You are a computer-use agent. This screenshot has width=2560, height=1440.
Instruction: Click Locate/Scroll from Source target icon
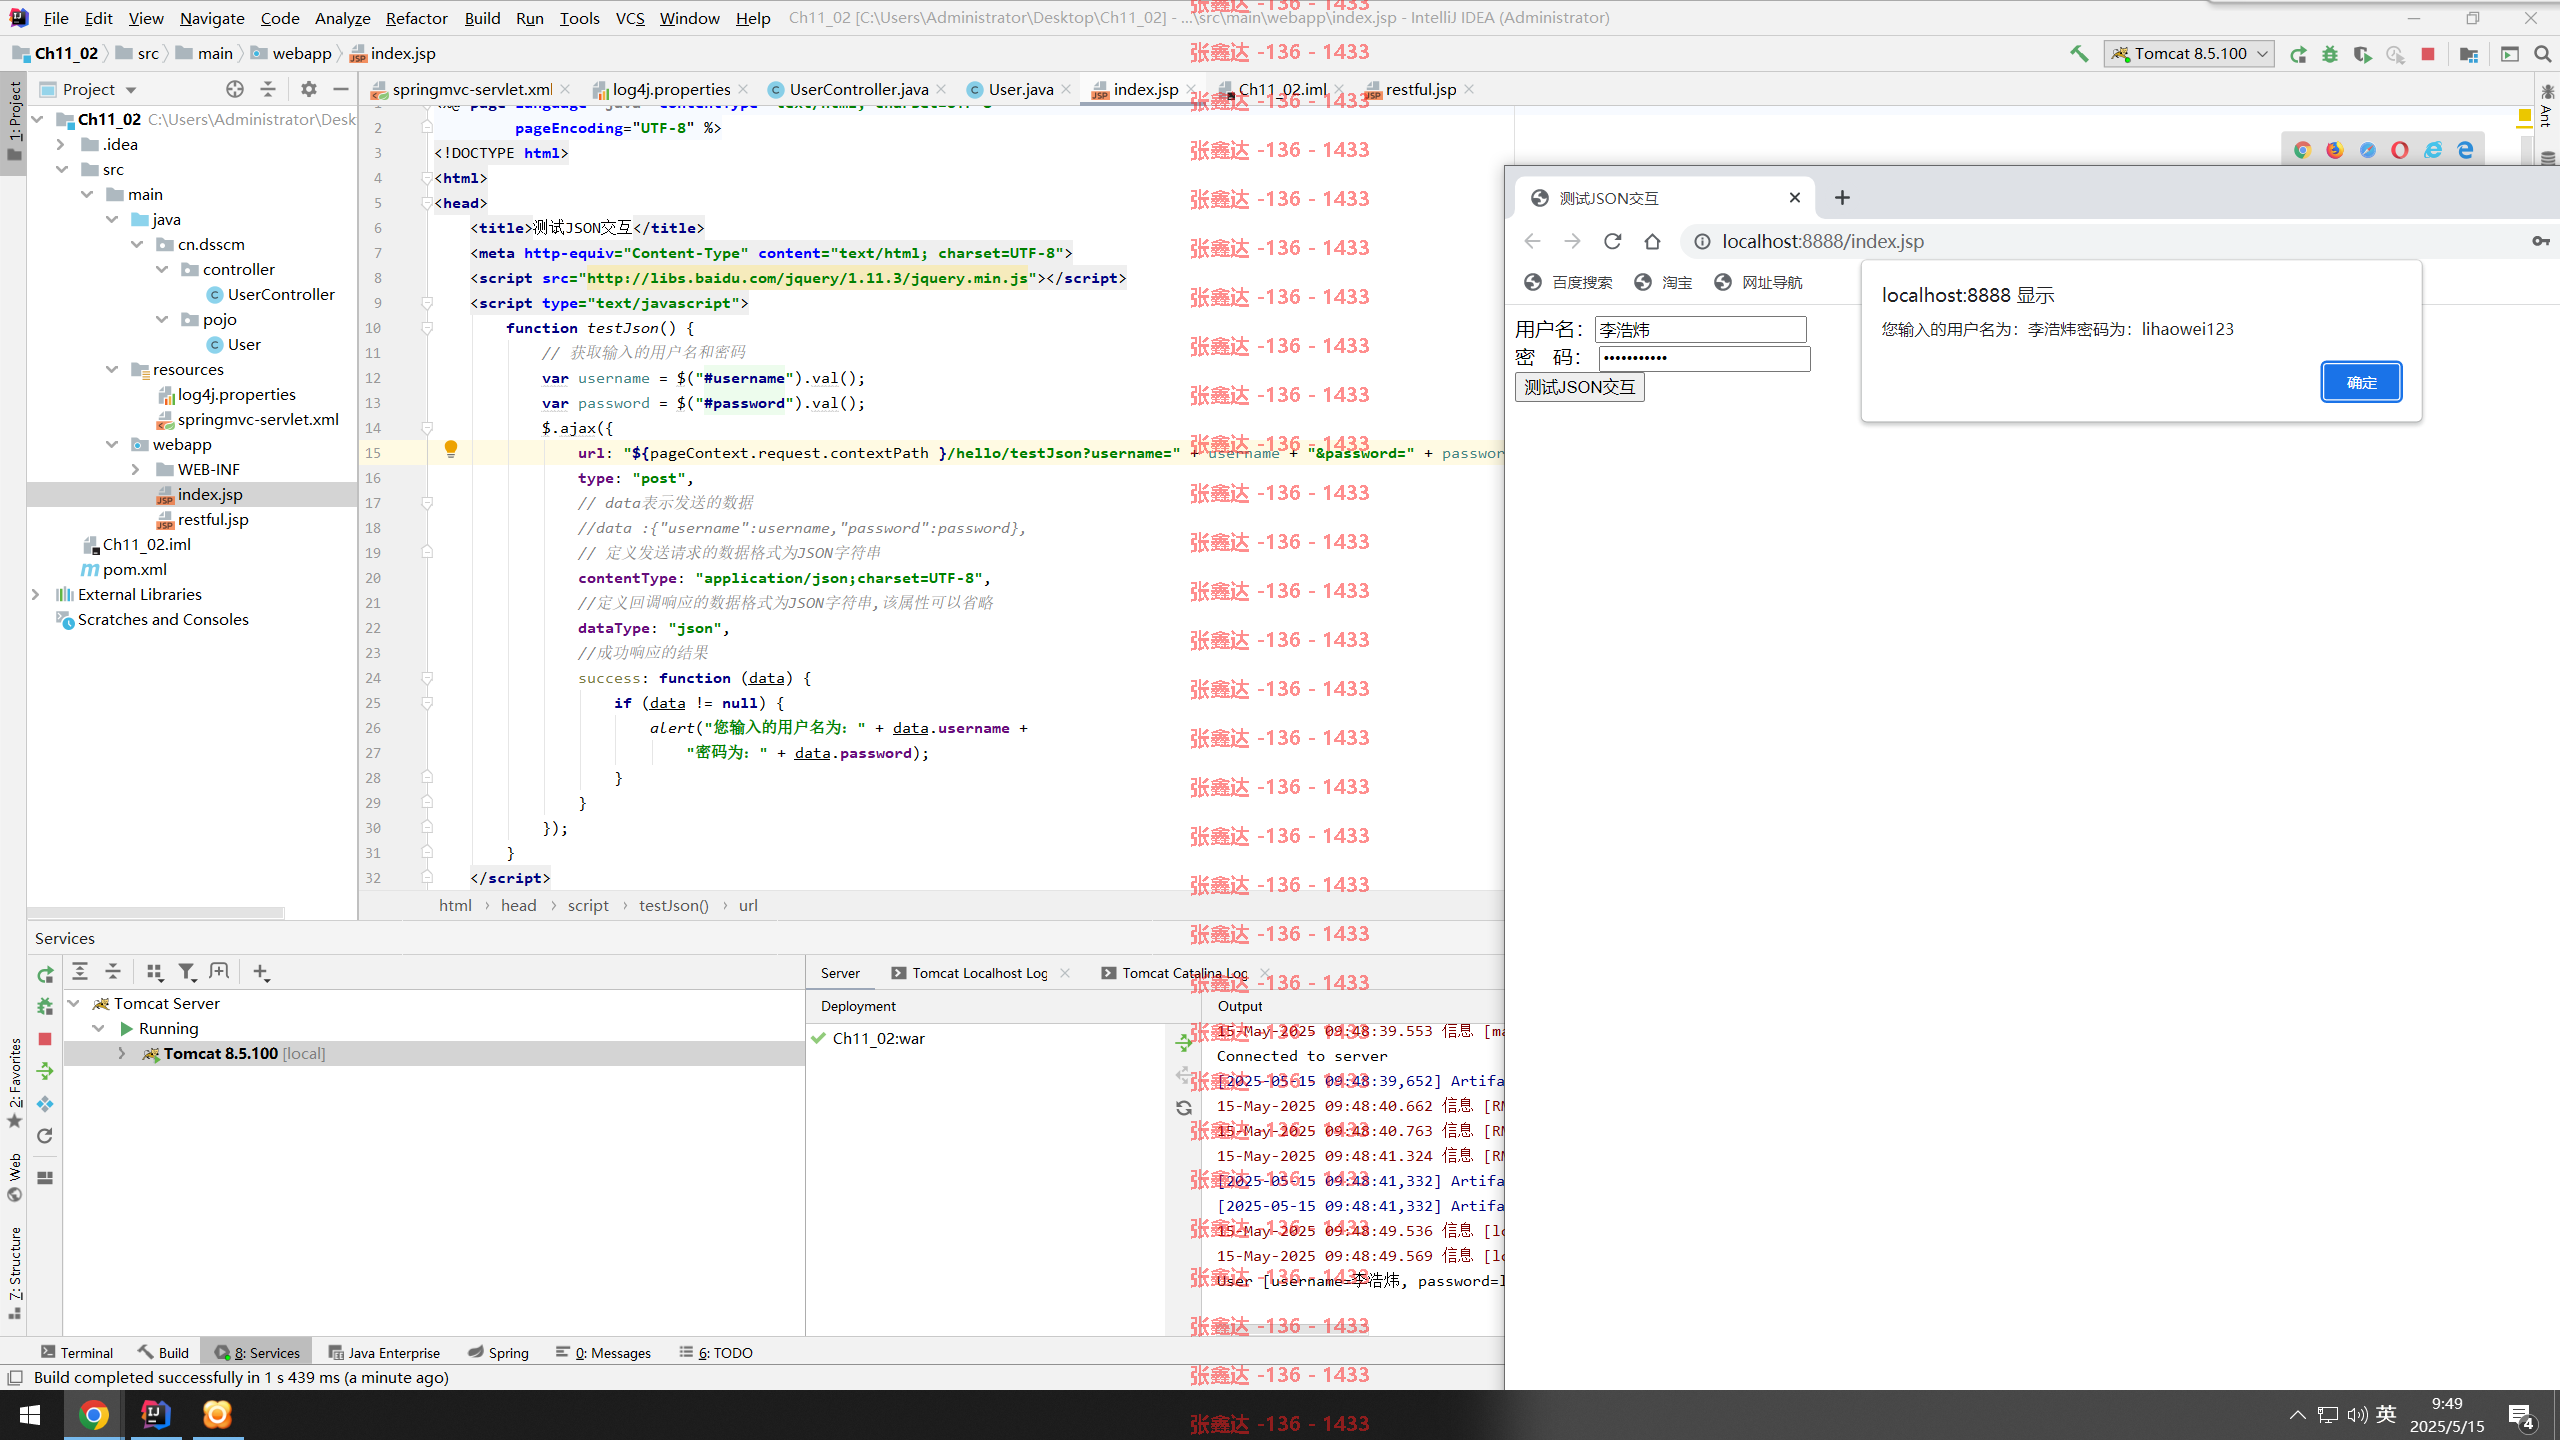pyautogui.click(x=235, y=89)
